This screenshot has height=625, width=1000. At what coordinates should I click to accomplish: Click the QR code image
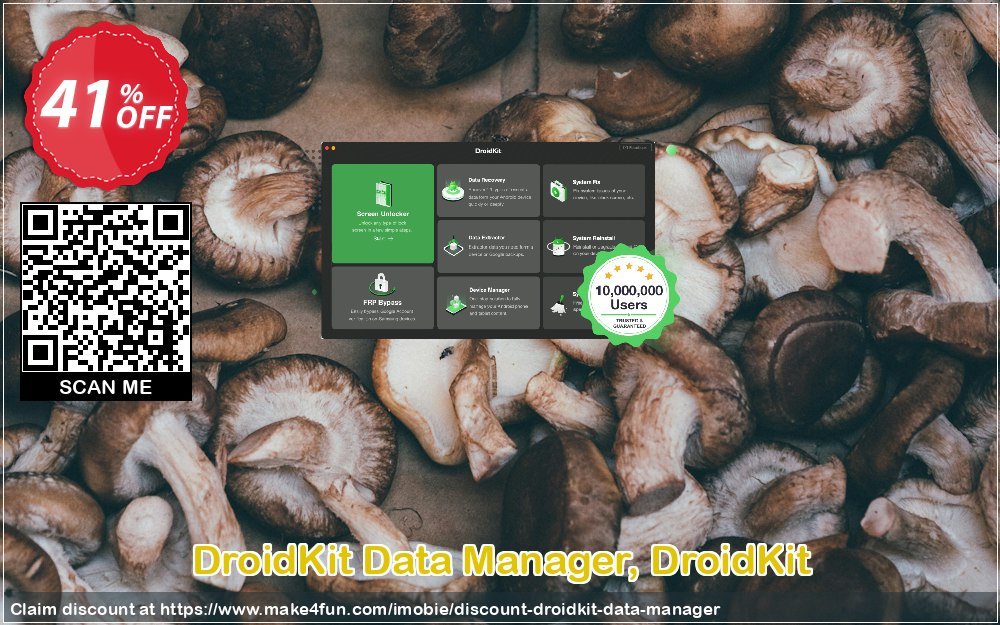click(106, 288)
